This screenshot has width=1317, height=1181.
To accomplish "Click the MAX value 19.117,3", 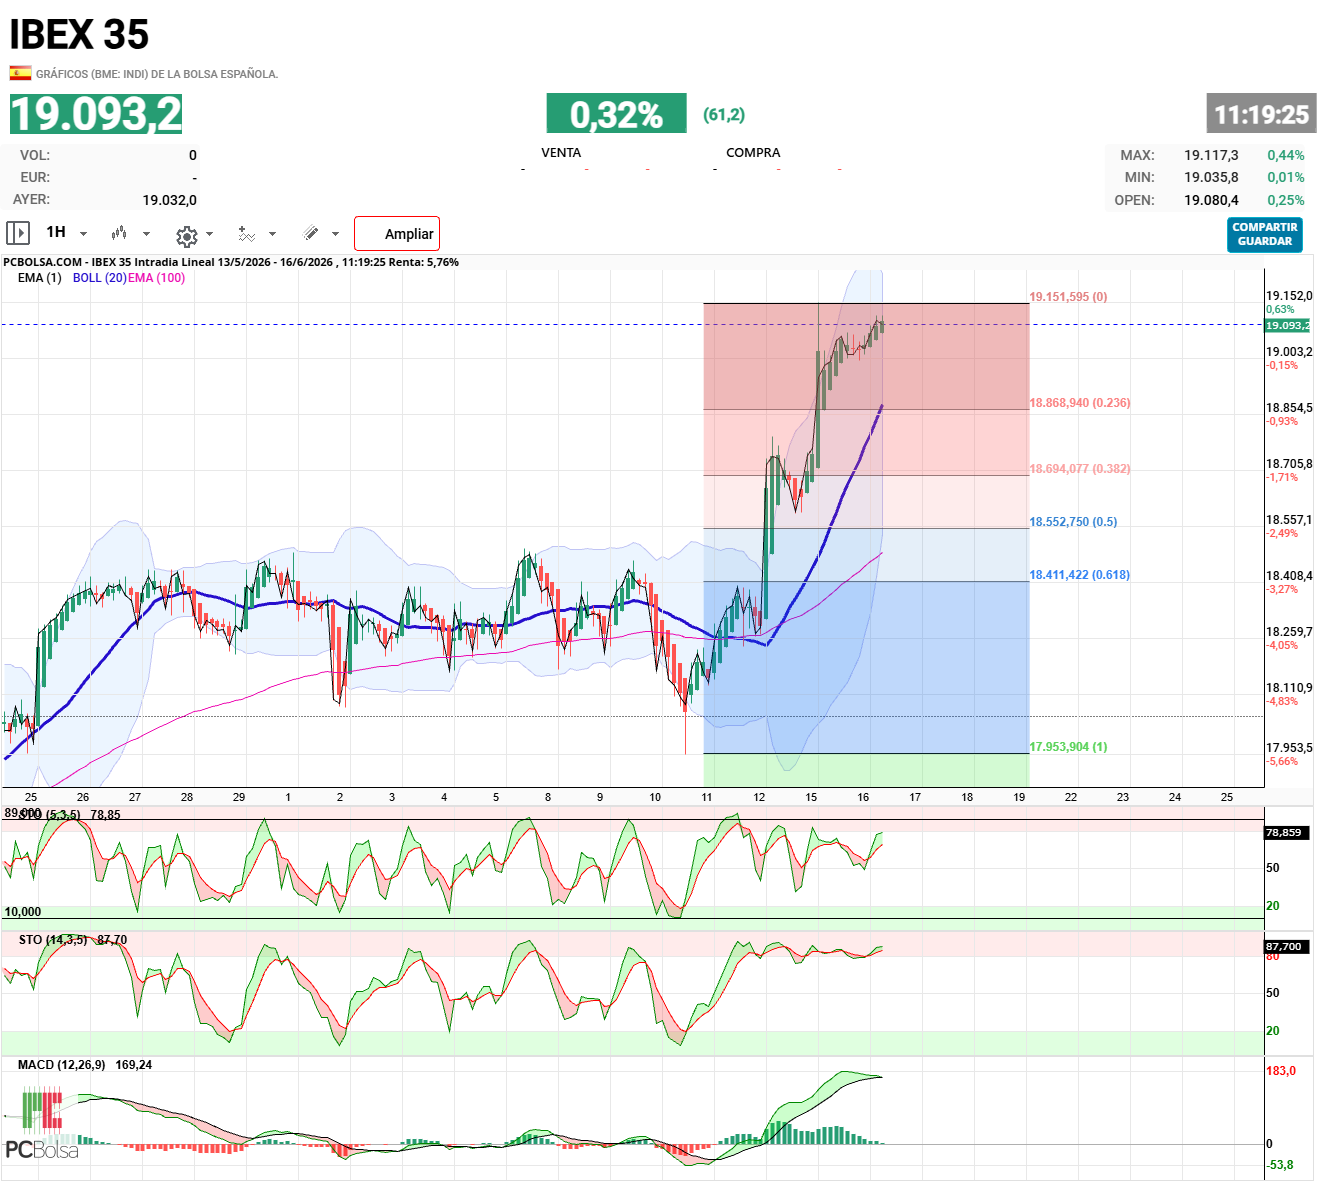I will 1211,155.
